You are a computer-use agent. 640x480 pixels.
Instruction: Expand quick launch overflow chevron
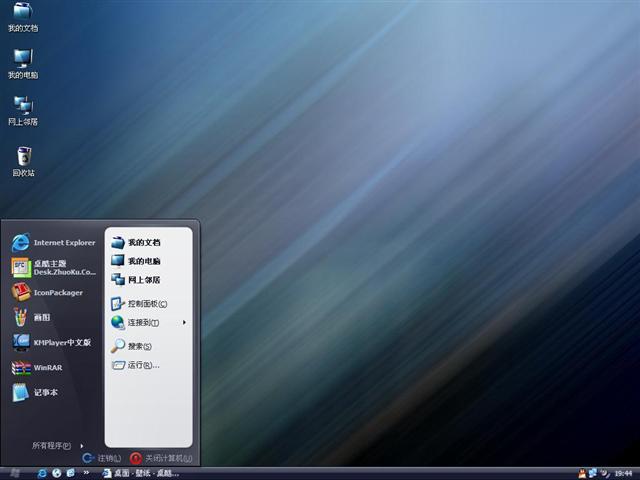coord(86,473)
